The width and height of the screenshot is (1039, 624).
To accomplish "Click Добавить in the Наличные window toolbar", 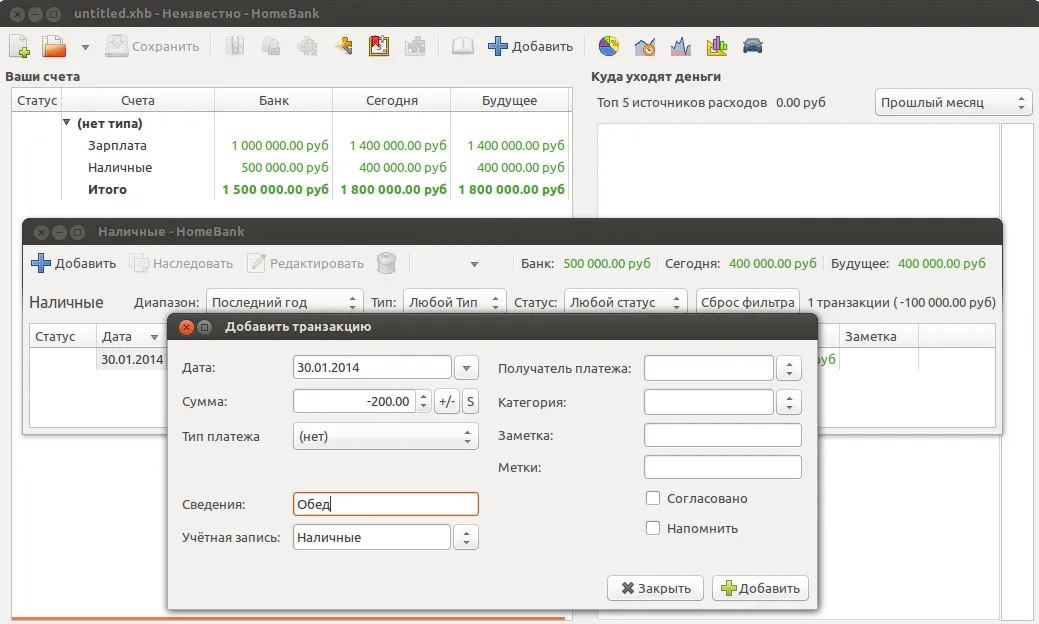I will coord(74,264).
